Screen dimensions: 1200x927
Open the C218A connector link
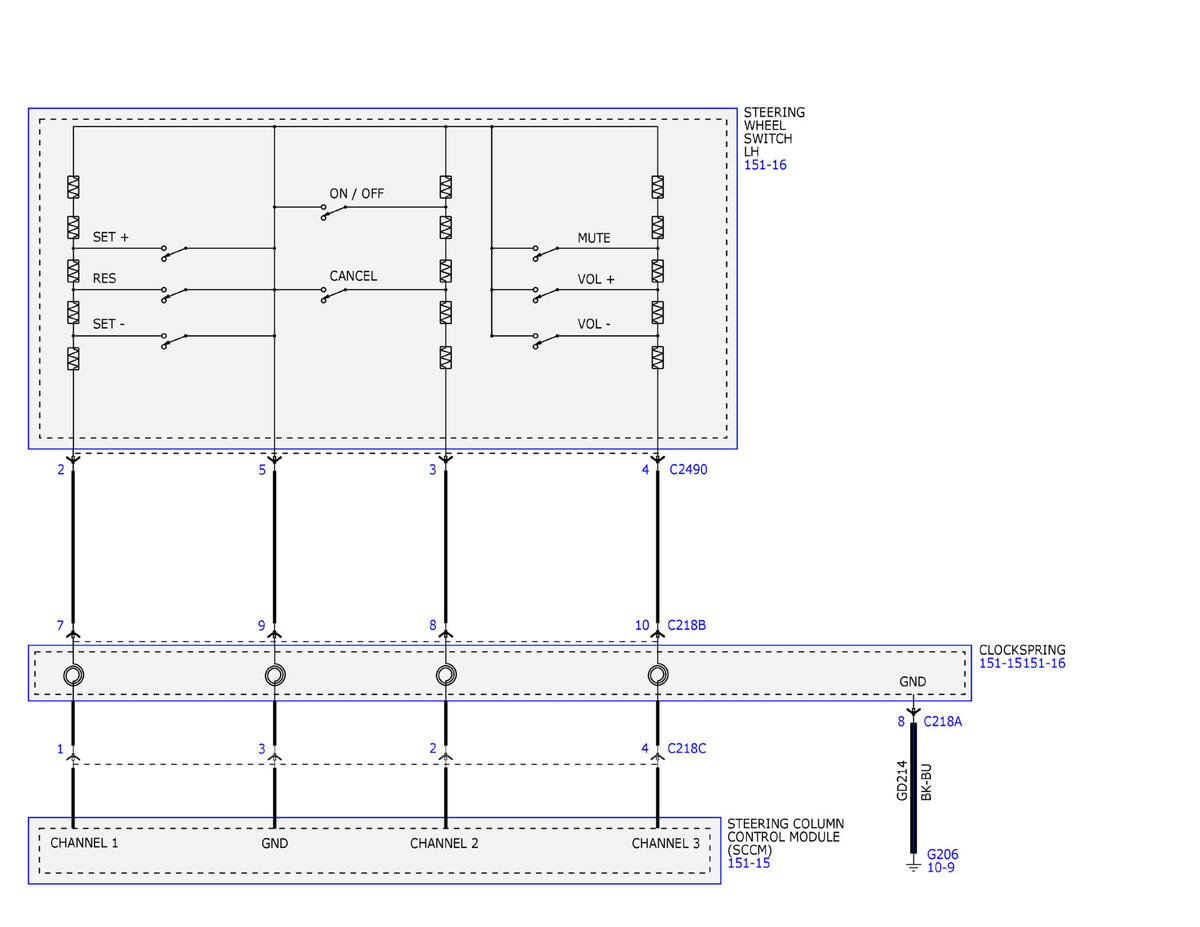[943, 721]
